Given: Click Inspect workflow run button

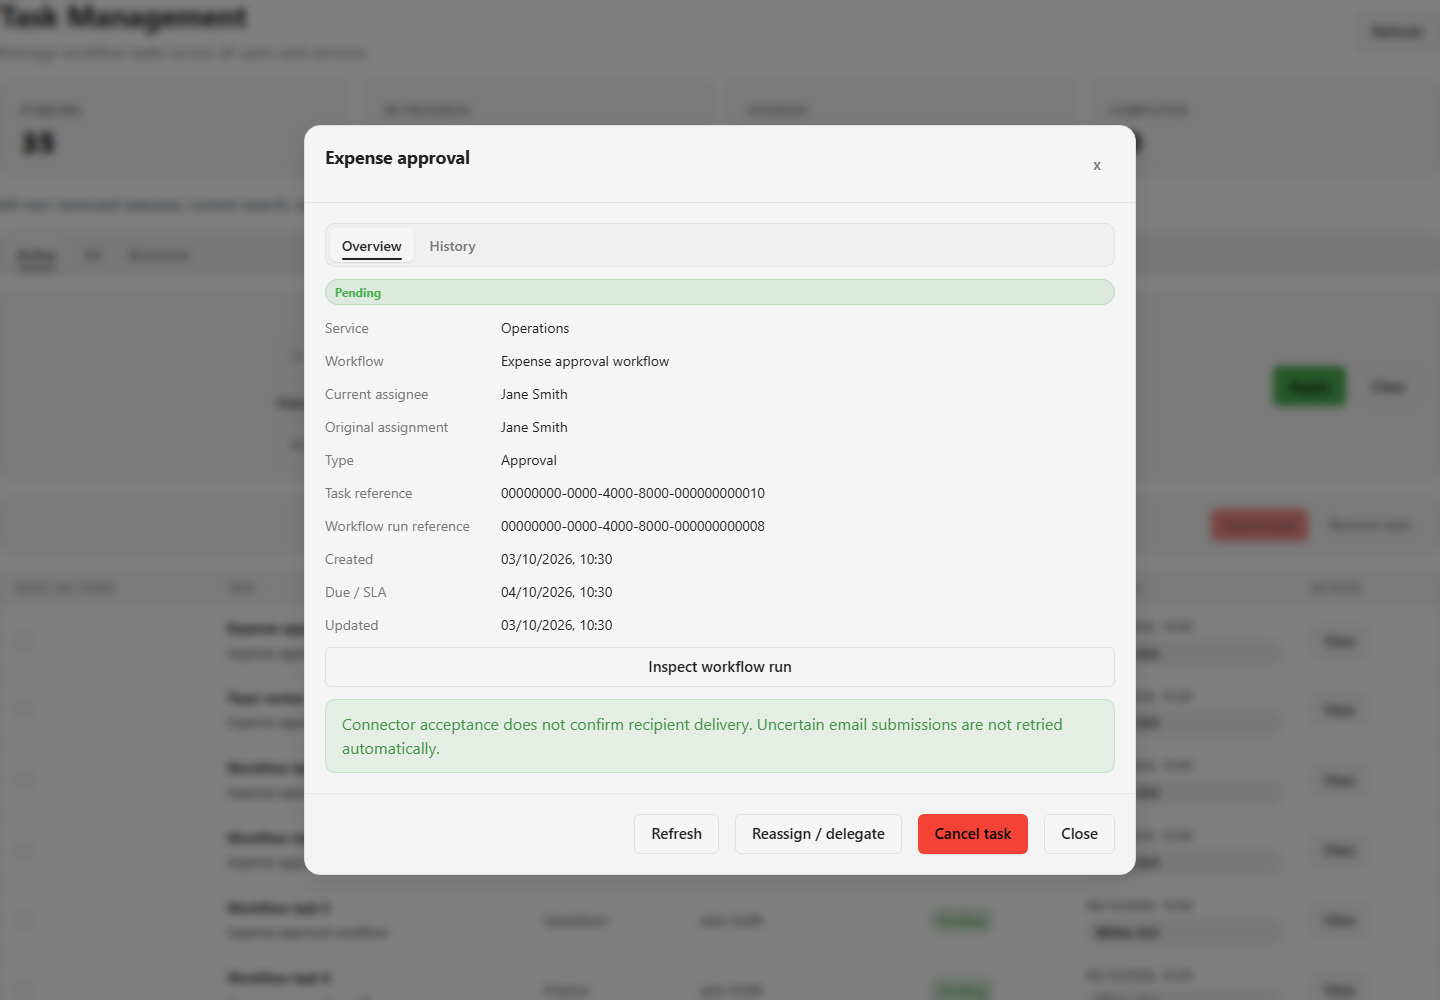Looking at the screenshot, I should click(x=720, y=667).
